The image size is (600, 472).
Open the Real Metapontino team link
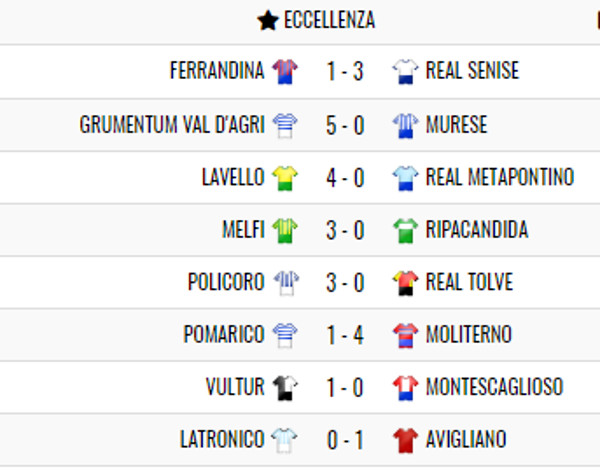pos(500,177)
